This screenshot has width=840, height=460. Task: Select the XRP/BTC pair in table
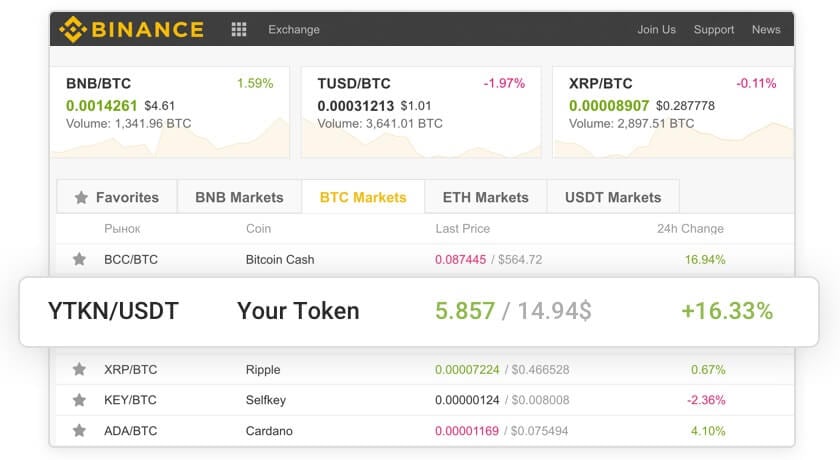coord(131,369)
